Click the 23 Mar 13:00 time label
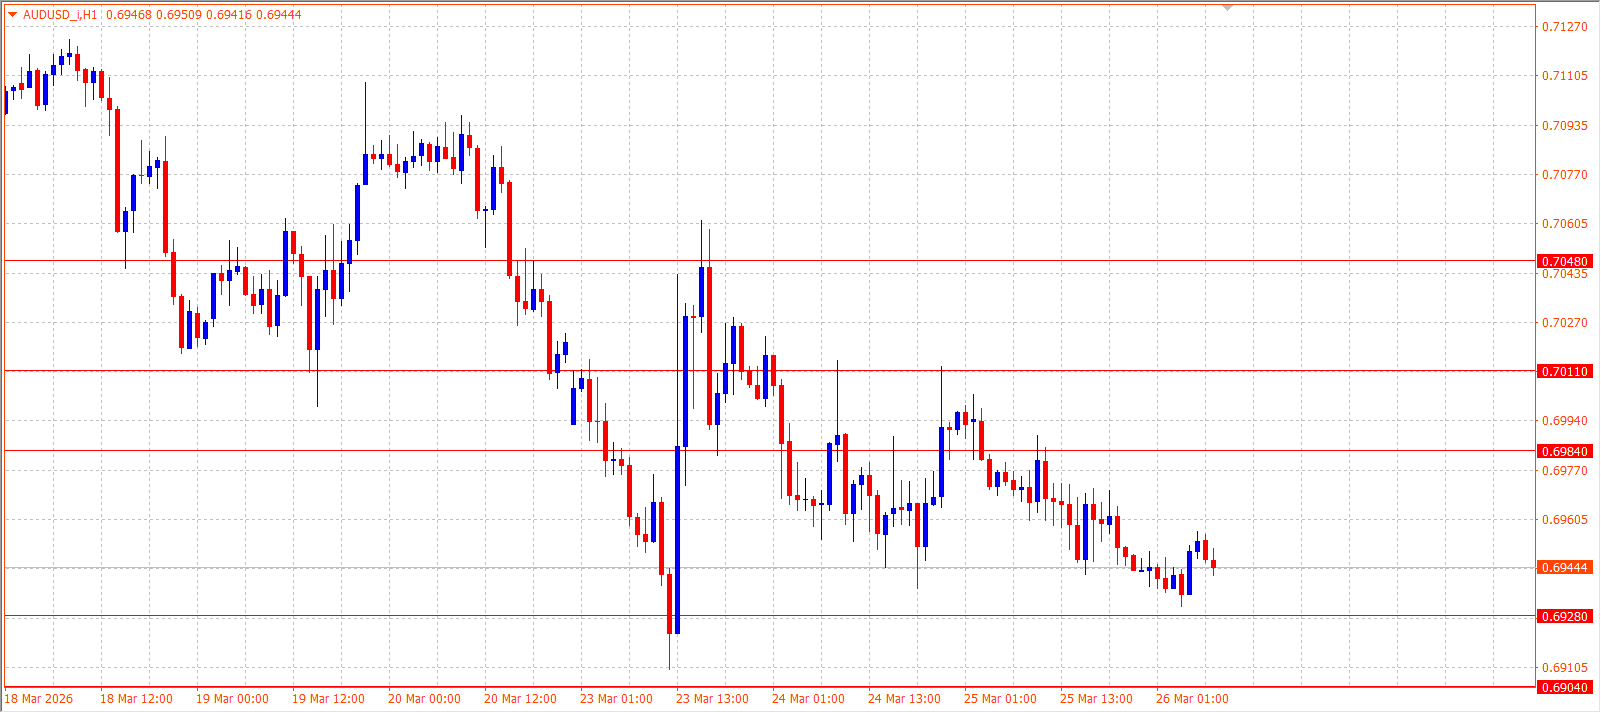 [x=712, y=699]
